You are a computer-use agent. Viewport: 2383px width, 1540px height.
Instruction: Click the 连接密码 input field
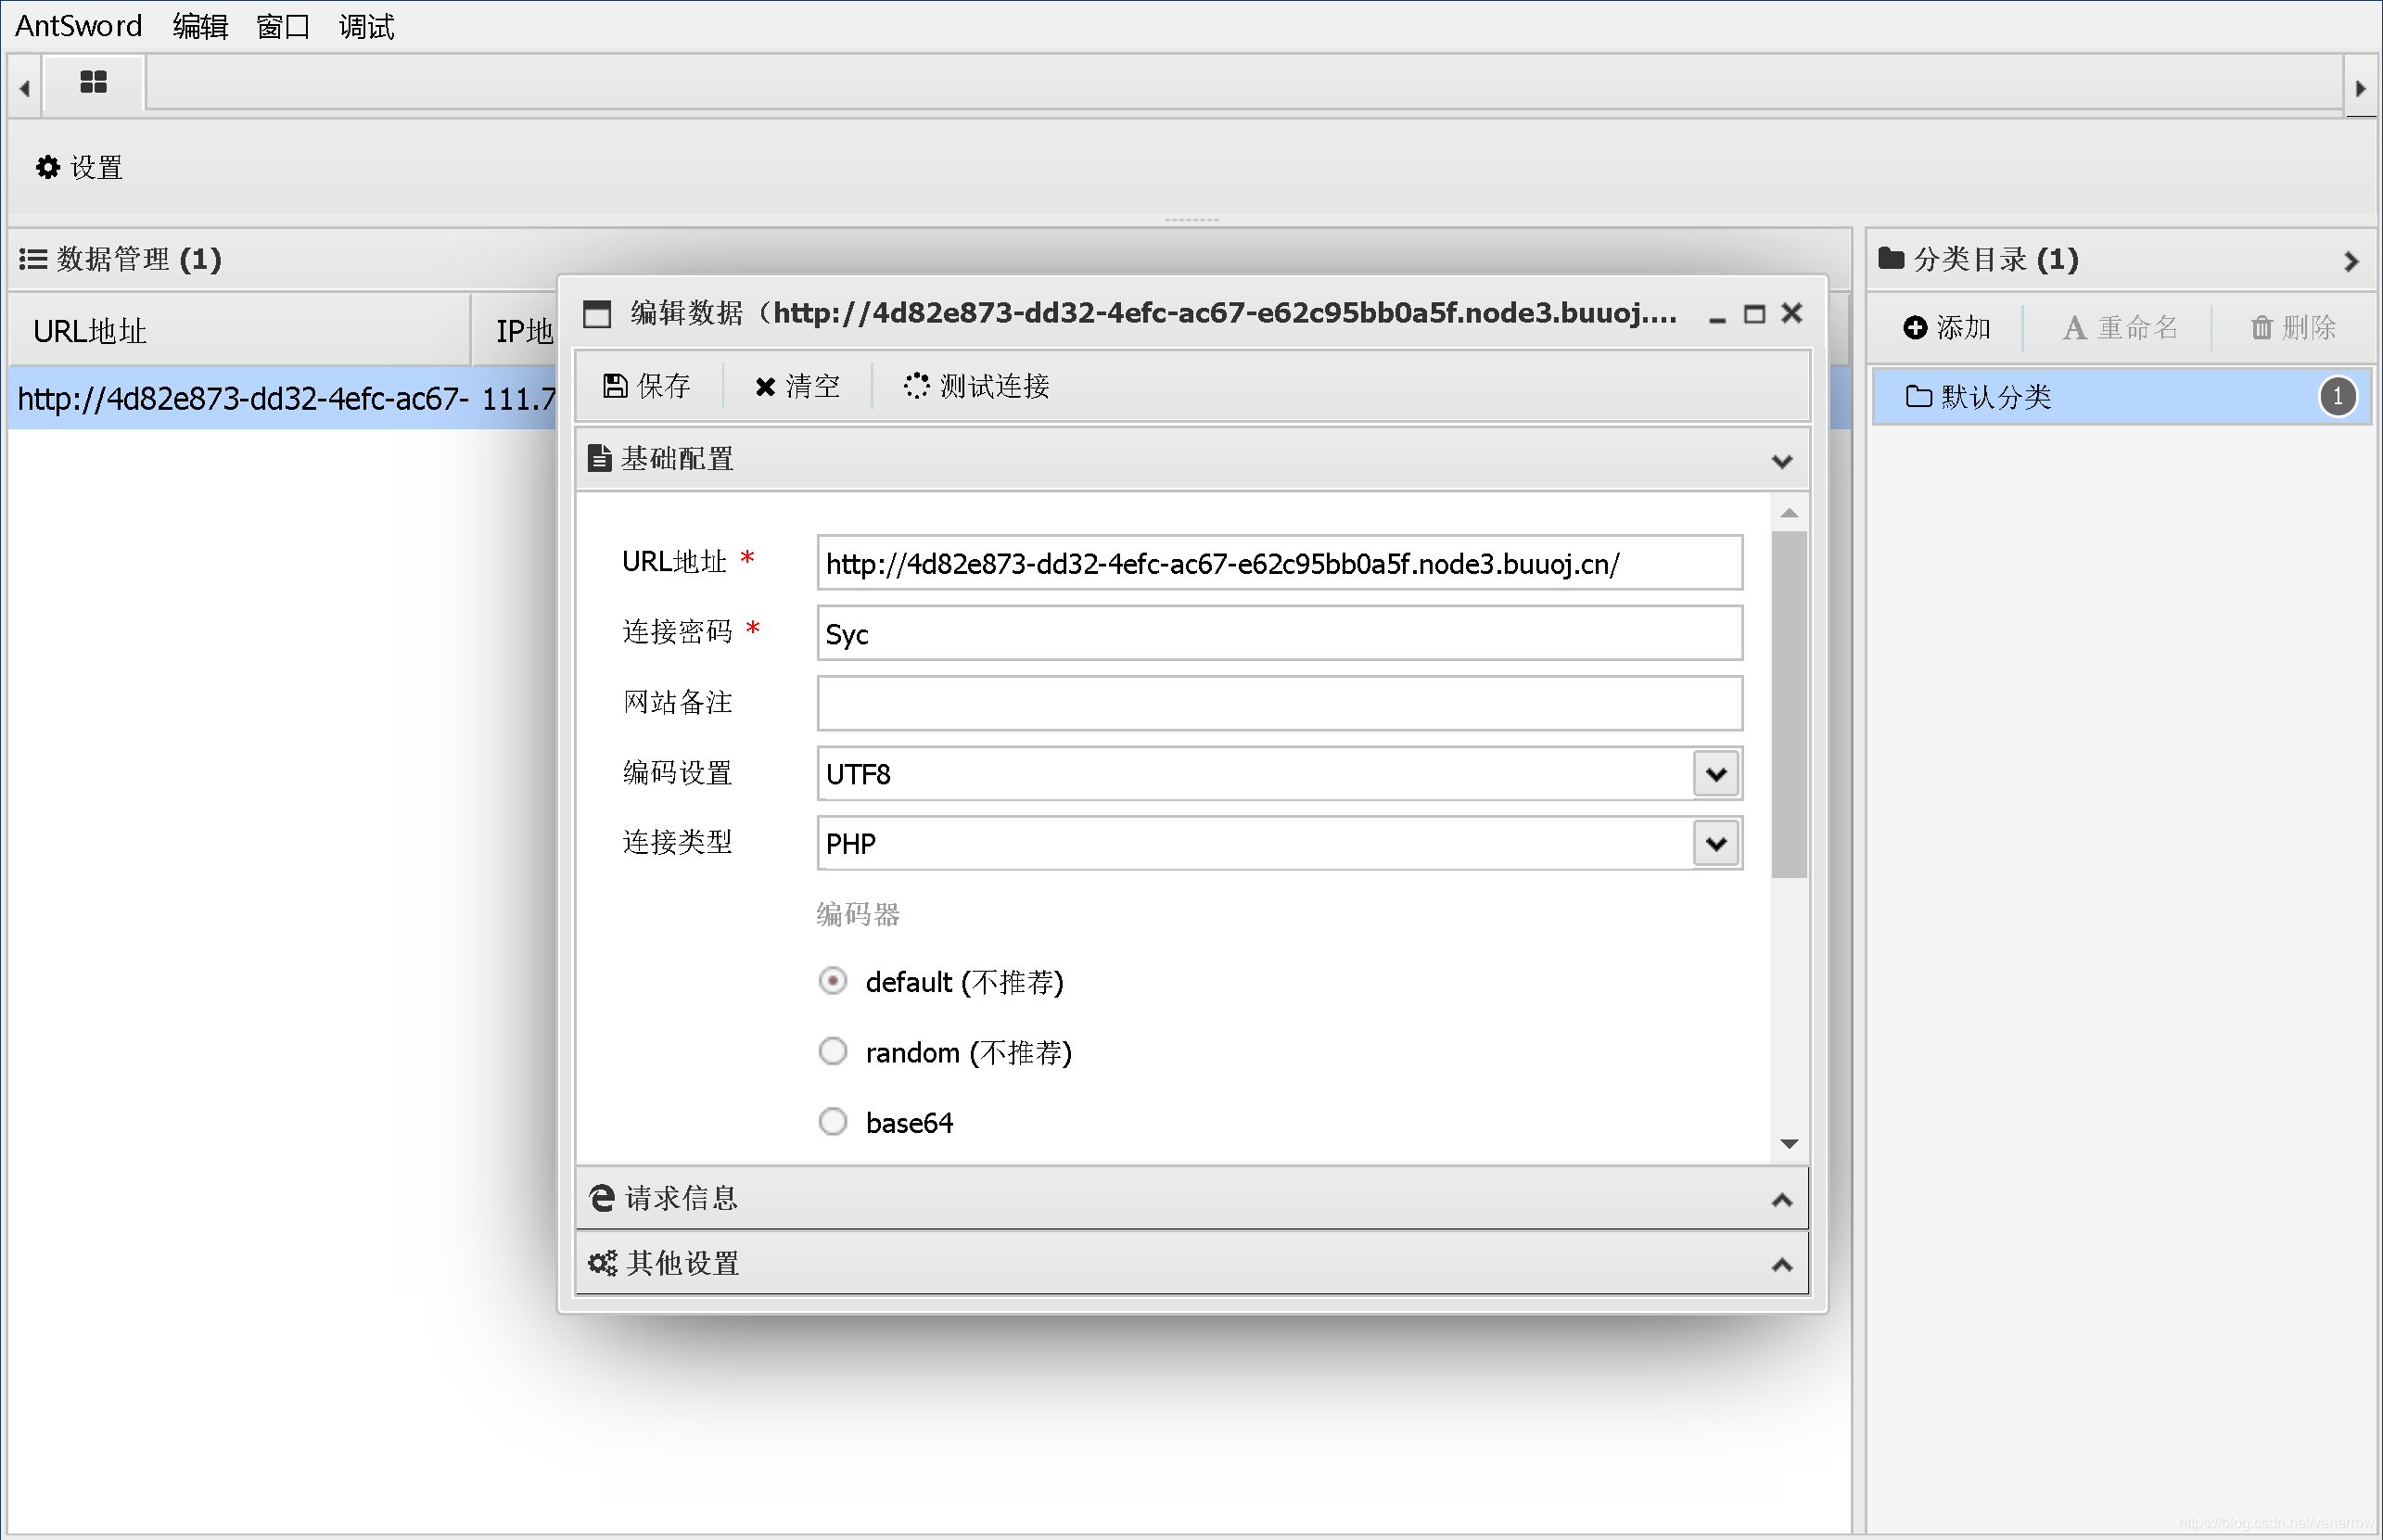tap(1279, 633)
